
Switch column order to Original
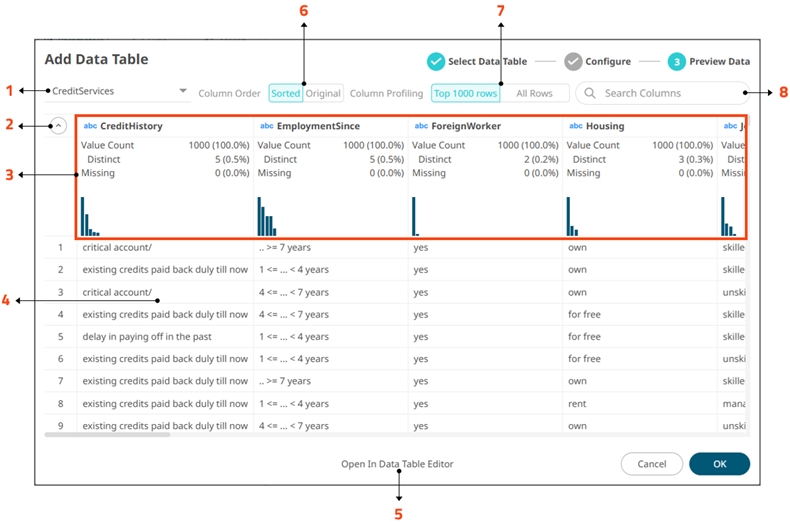tap(323, 93)
